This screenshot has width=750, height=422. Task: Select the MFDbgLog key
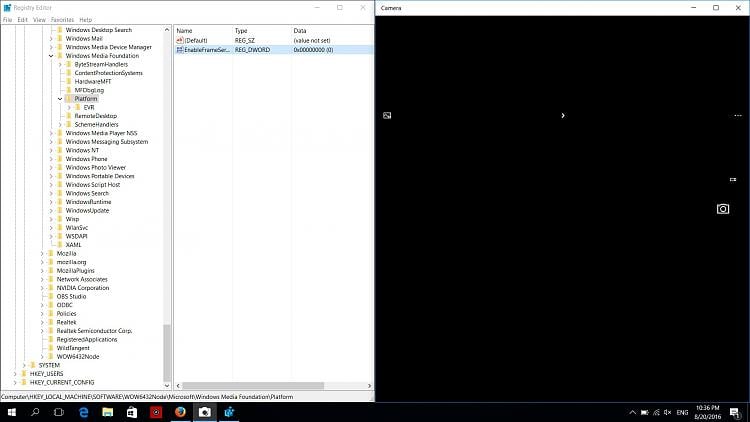tap(89, 90)
